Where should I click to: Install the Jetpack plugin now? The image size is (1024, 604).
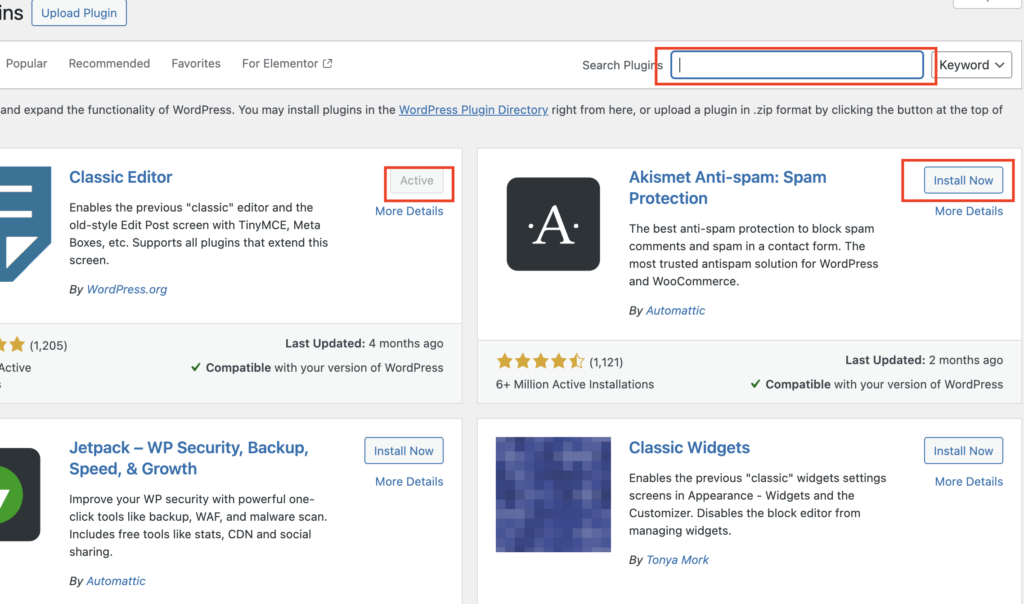pyautogui.click(x=404, y=451)
